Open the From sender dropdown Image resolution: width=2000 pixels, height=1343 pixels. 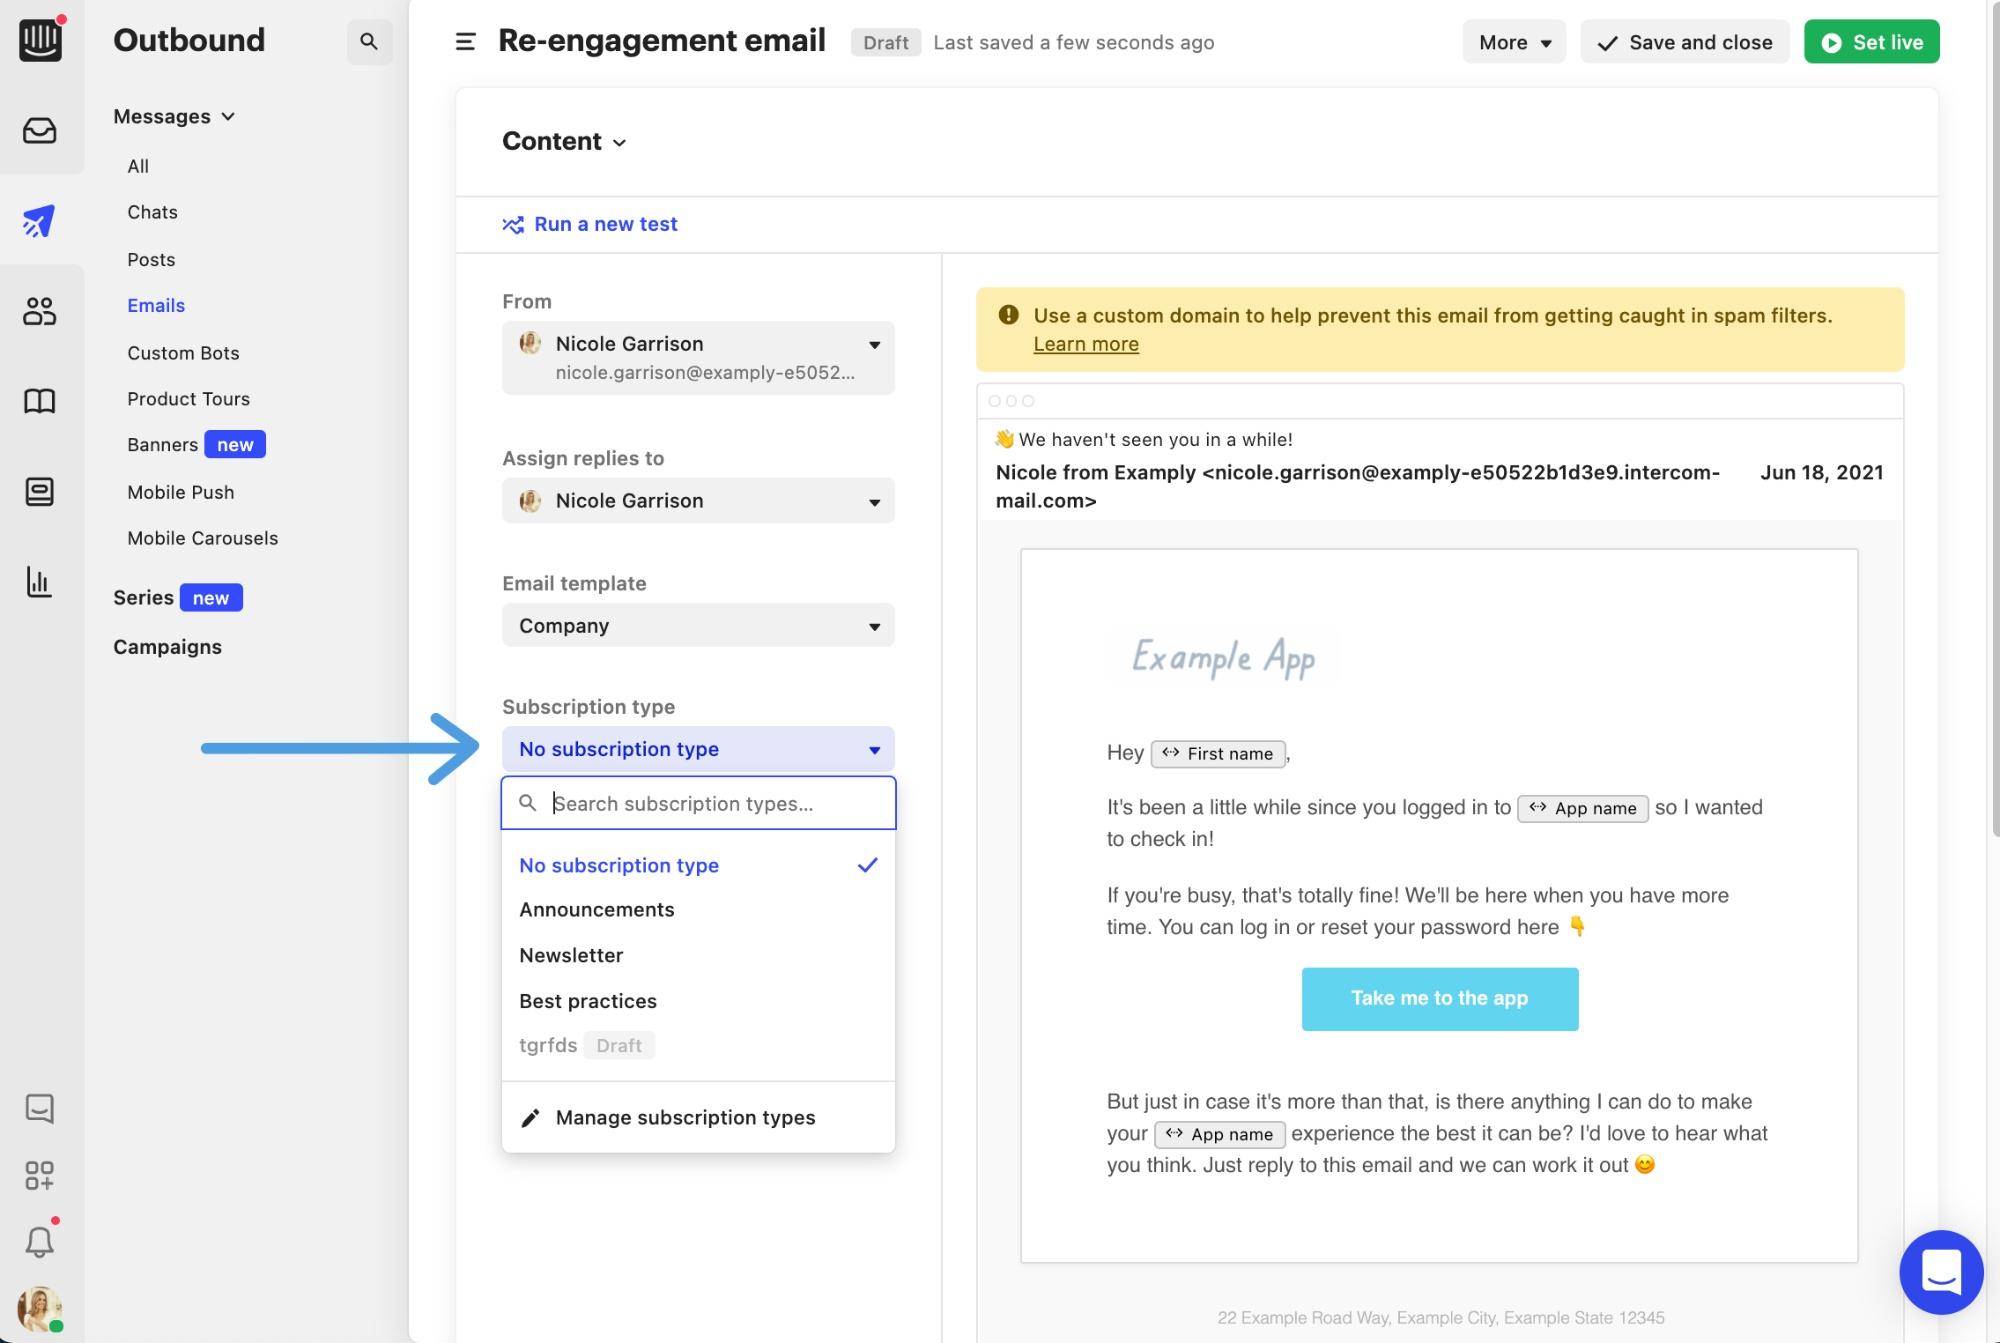tap(698, 358)
